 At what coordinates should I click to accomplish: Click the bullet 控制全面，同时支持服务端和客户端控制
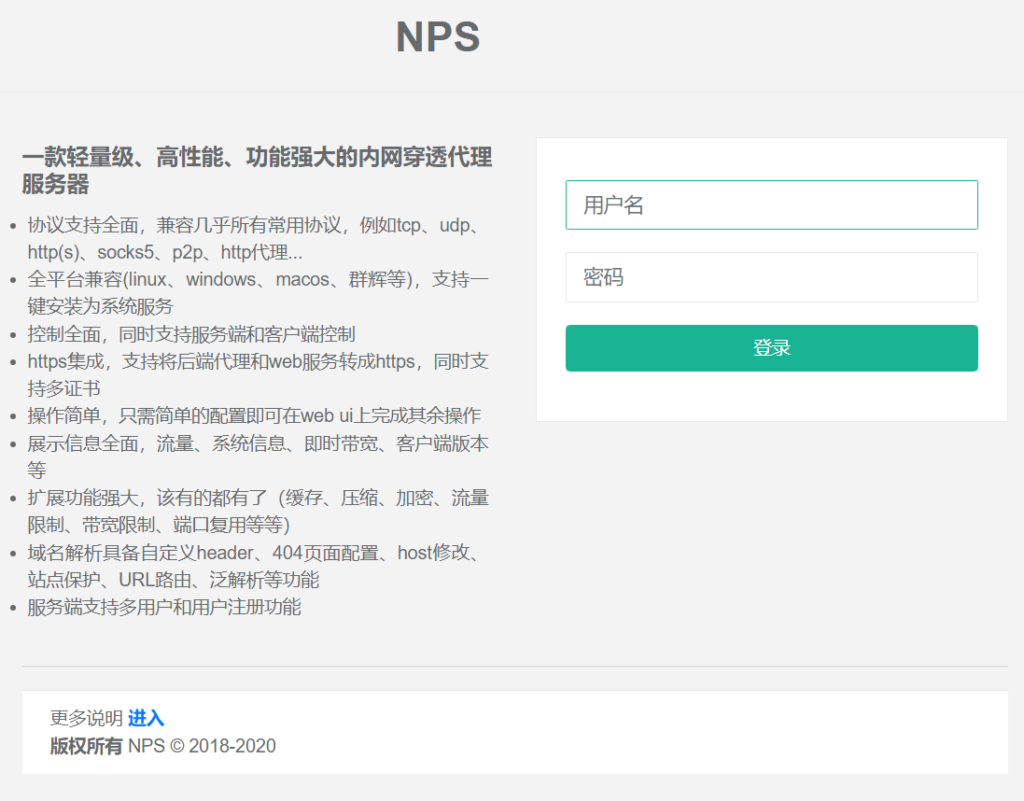tap(191, 334)
